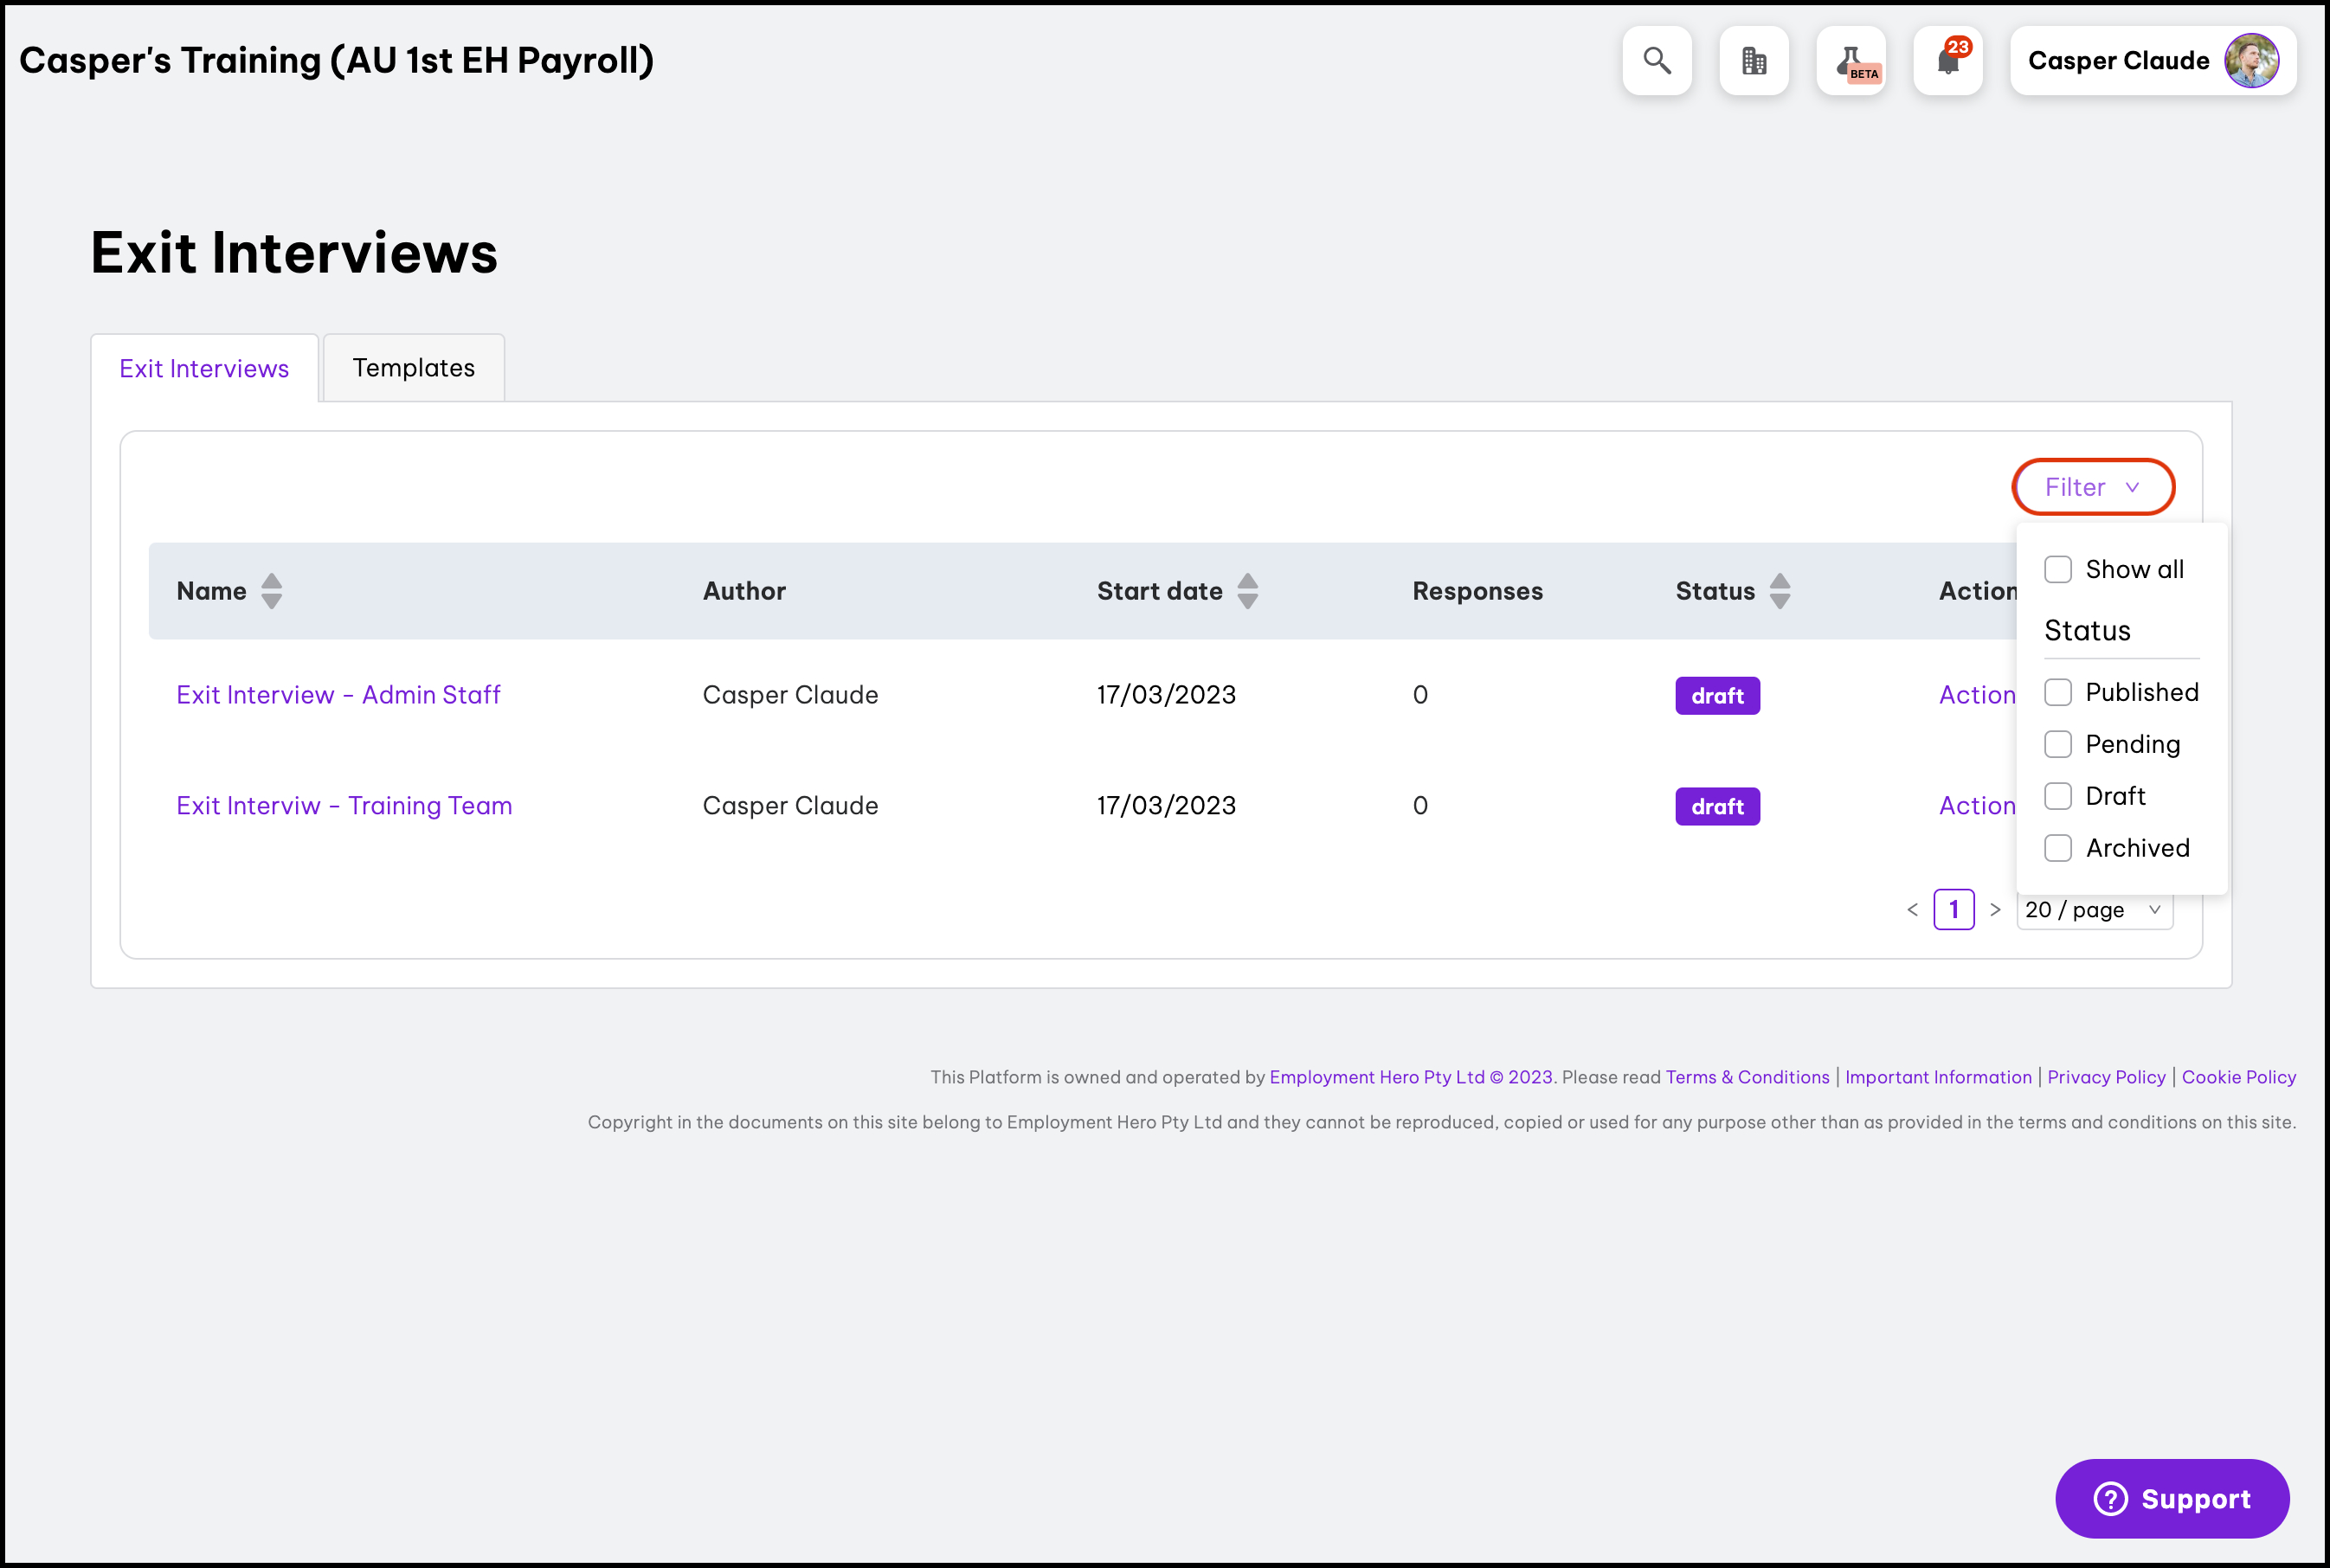
Task: Click the Support help button
Action: pos(2171,1498)
